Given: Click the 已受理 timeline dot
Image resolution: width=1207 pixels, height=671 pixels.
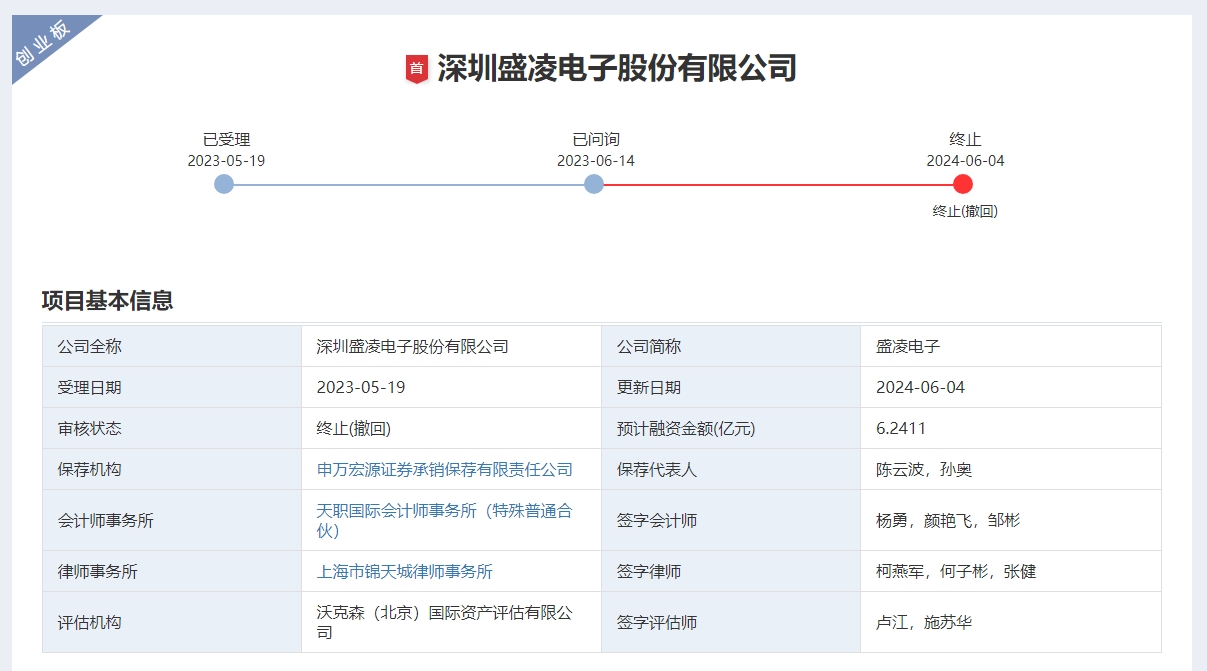Looking at the screenshot, I should (x=224, y=184).
